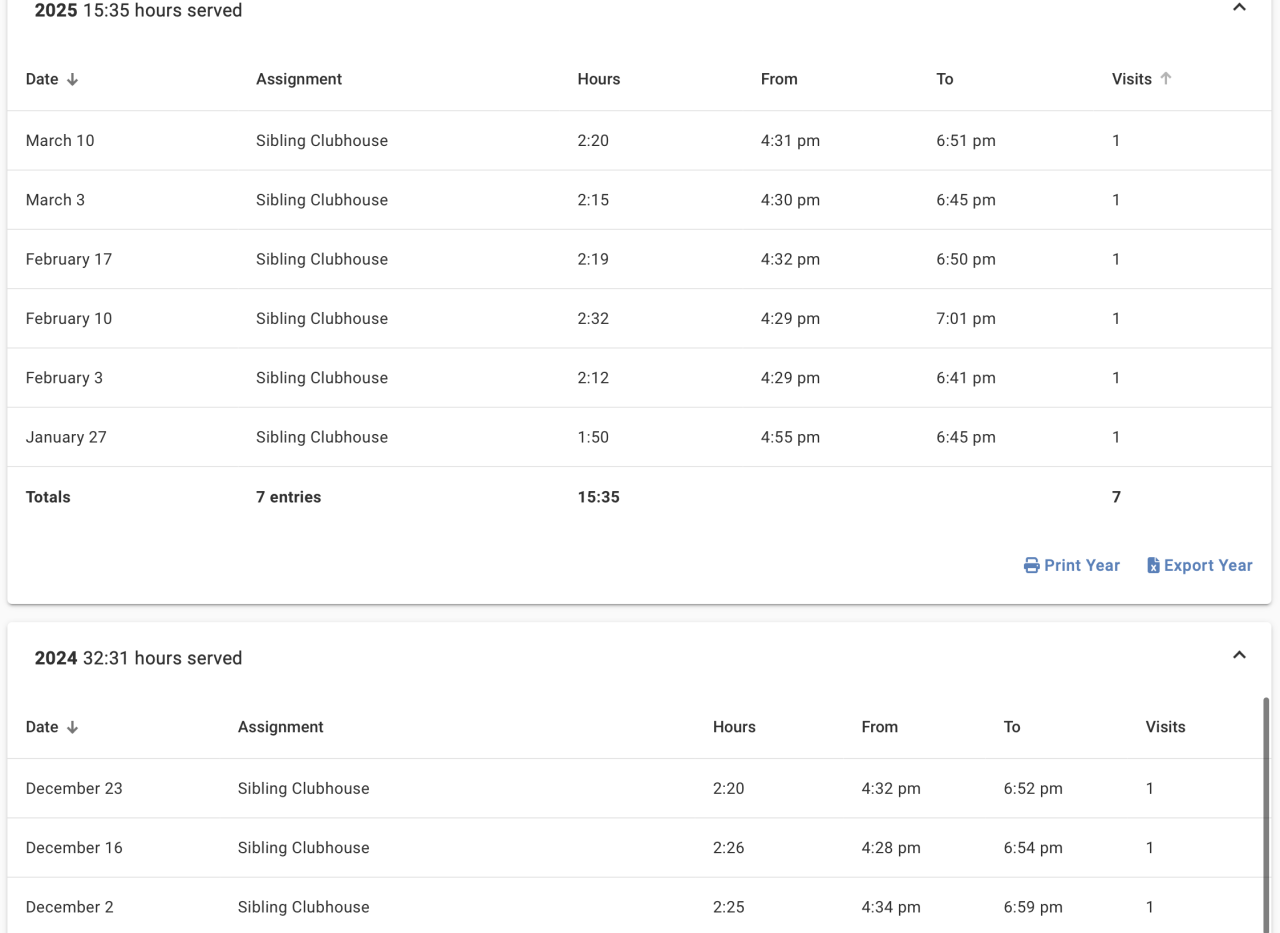This screenshot has height=933, width=1280.
Task: Select the December 23 entry row
Action: click(x=74, y=789)
